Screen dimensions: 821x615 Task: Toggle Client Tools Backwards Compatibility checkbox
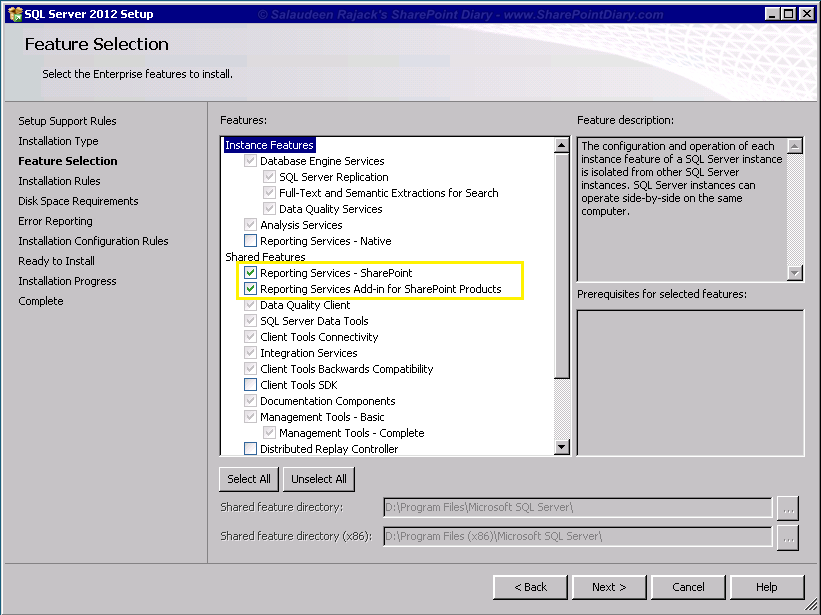point(250,369)
